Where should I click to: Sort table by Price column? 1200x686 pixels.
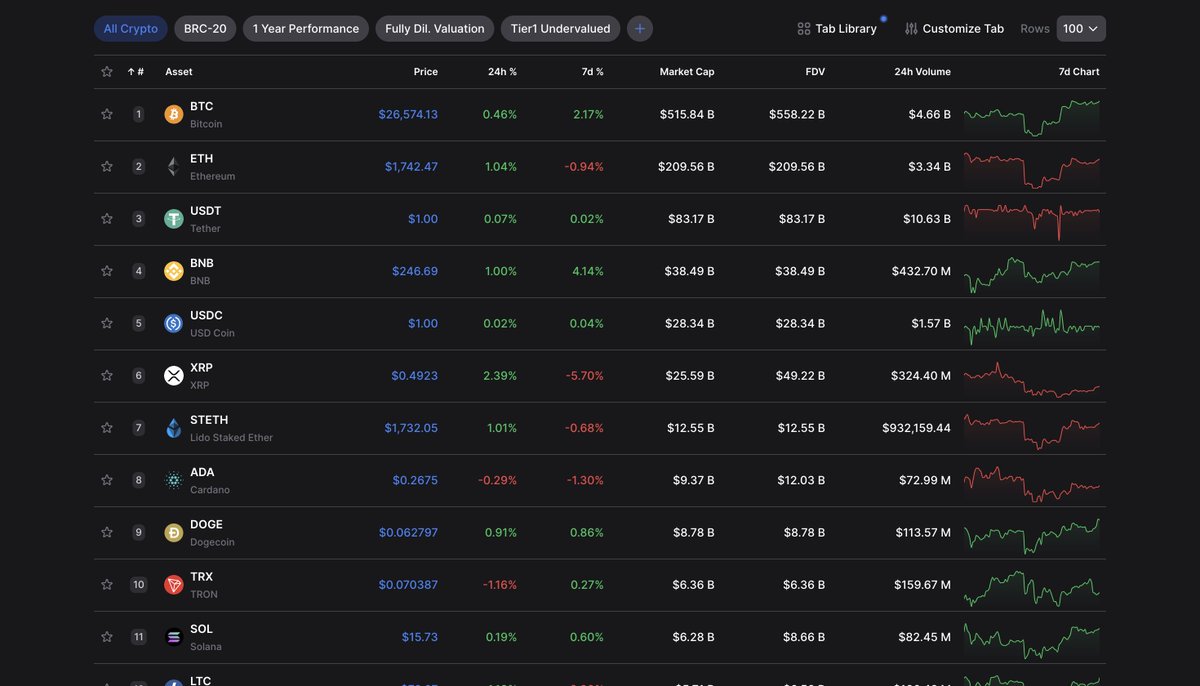click(426, 72)
